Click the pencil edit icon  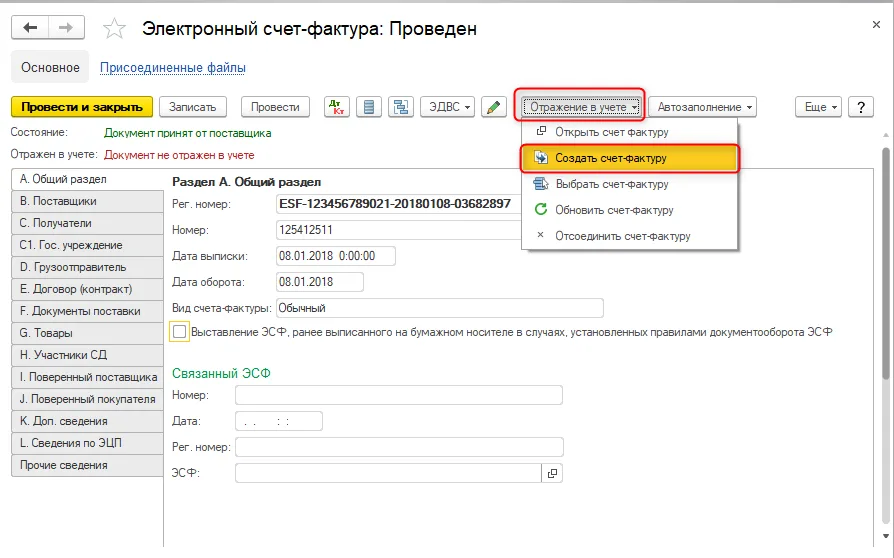pos(494,107)
